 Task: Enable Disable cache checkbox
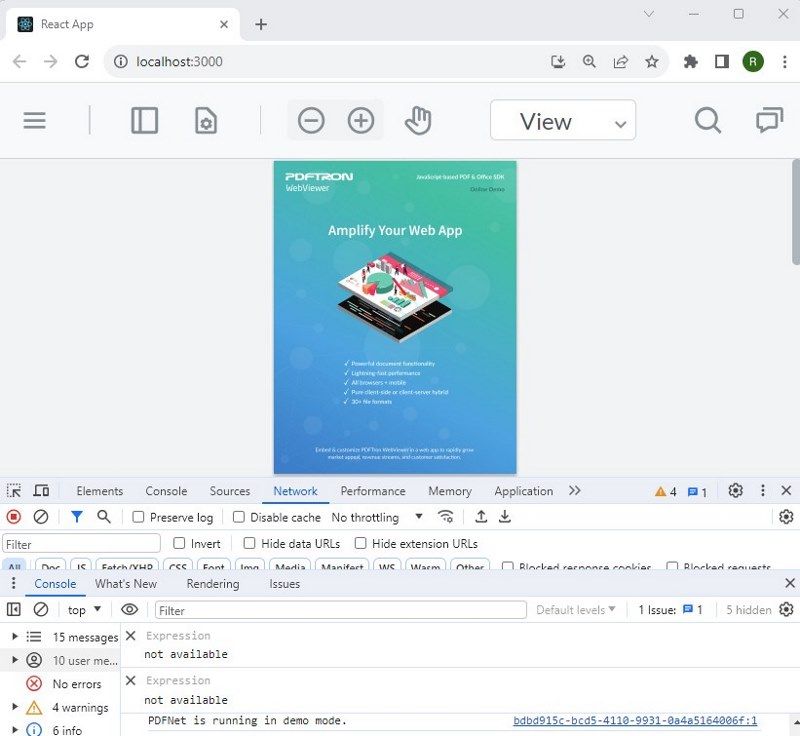point(238,517)
